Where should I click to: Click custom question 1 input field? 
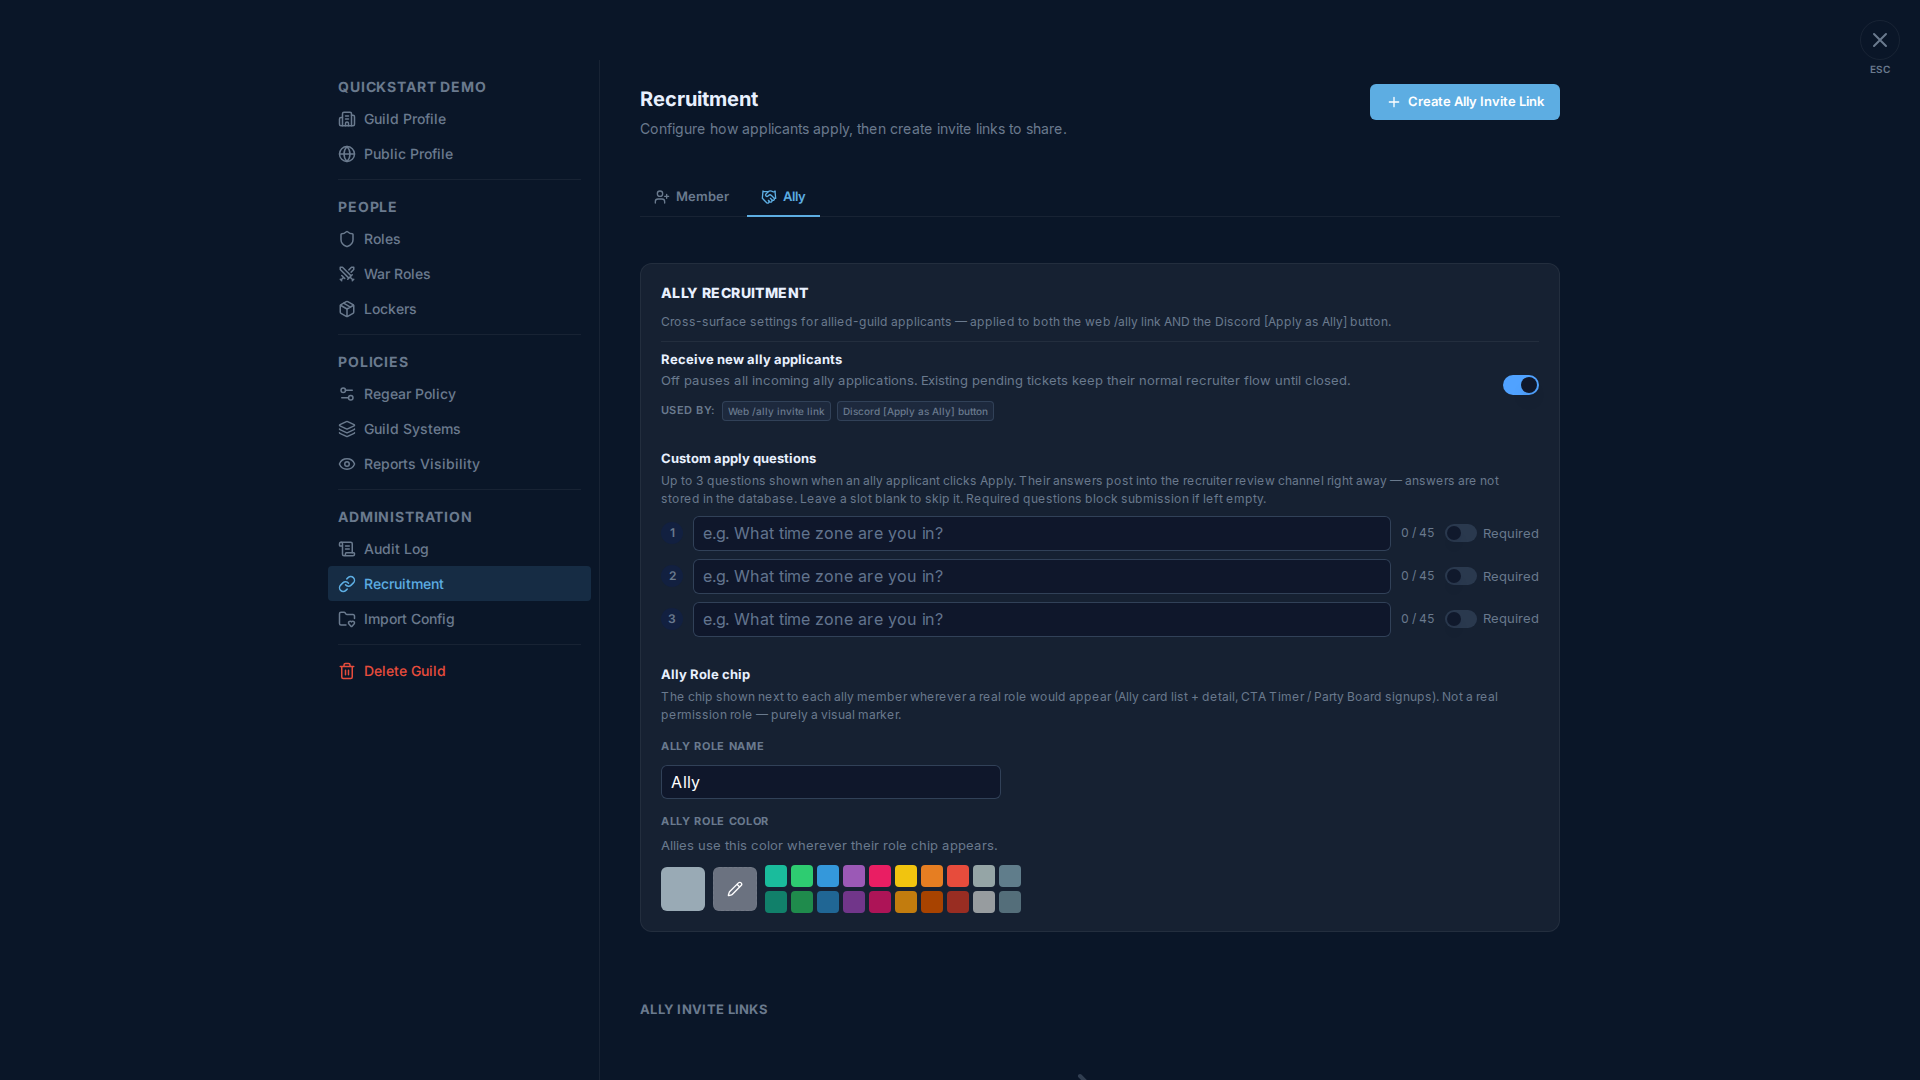click(1041, 533)
